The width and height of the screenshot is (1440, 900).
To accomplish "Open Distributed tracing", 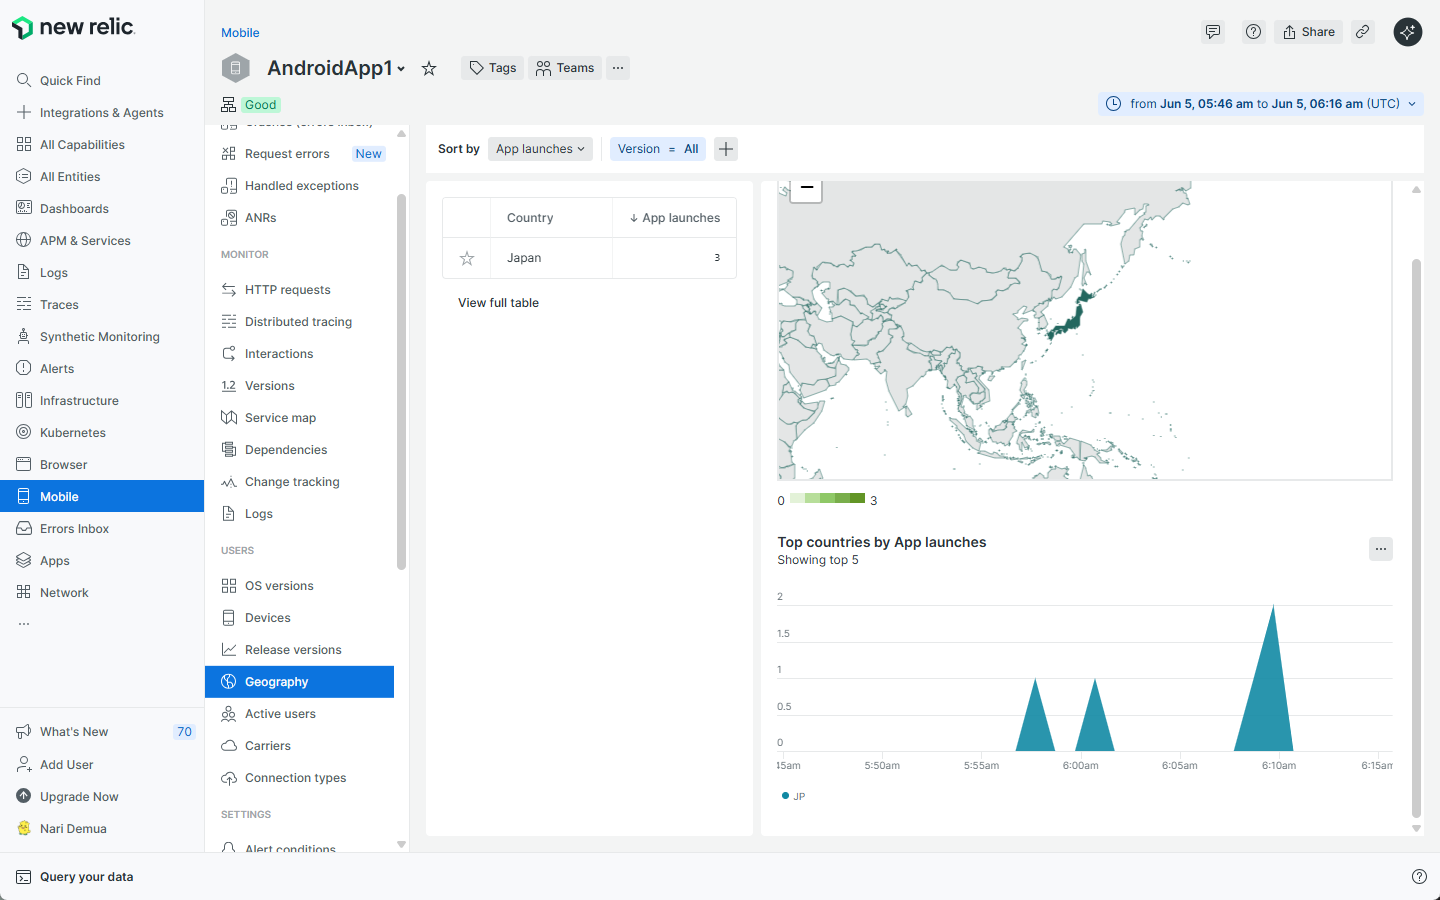I will click(x=300, y=322).
